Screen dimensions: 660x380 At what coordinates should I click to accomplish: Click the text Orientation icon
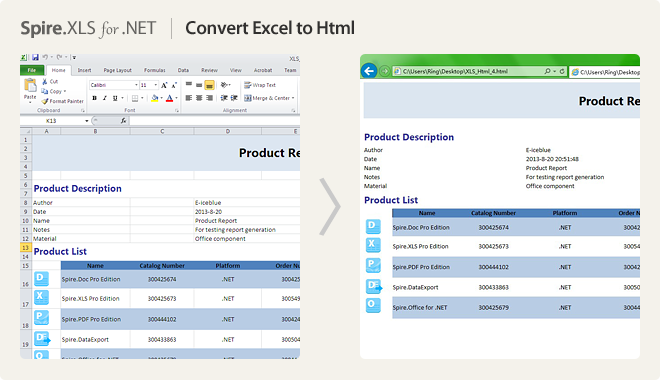point(224,85)
